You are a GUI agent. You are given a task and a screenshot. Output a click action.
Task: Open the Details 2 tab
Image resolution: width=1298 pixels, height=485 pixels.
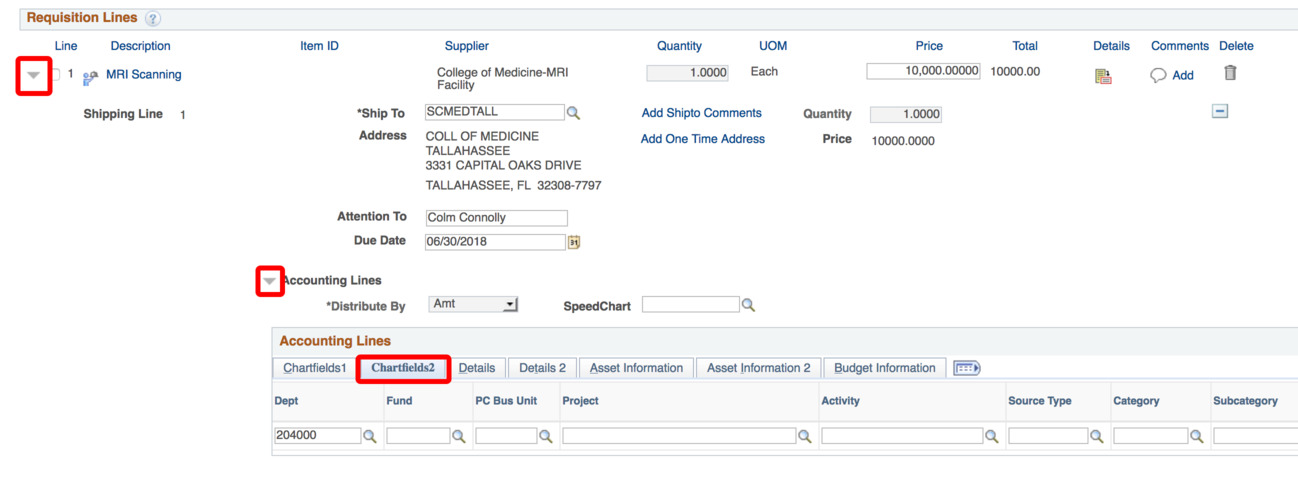point(542,368)
